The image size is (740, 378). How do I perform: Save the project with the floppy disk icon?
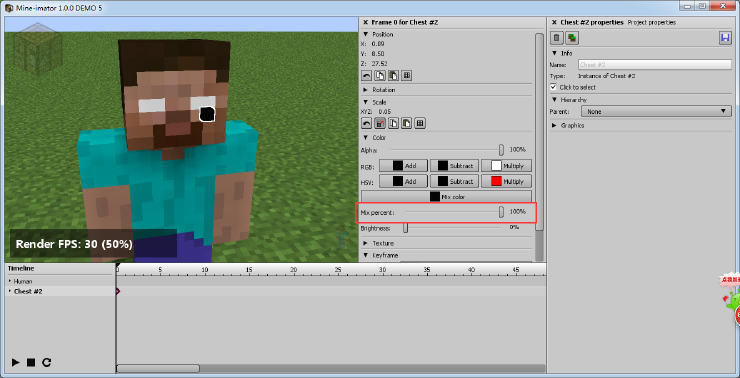tap(725, 38)
